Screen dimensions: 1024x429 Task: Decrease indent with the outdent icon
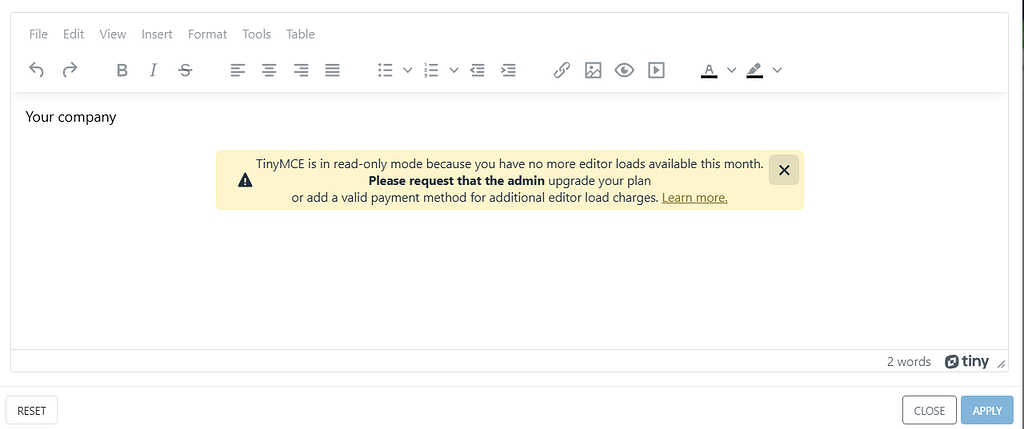click(x=477, y=70)
